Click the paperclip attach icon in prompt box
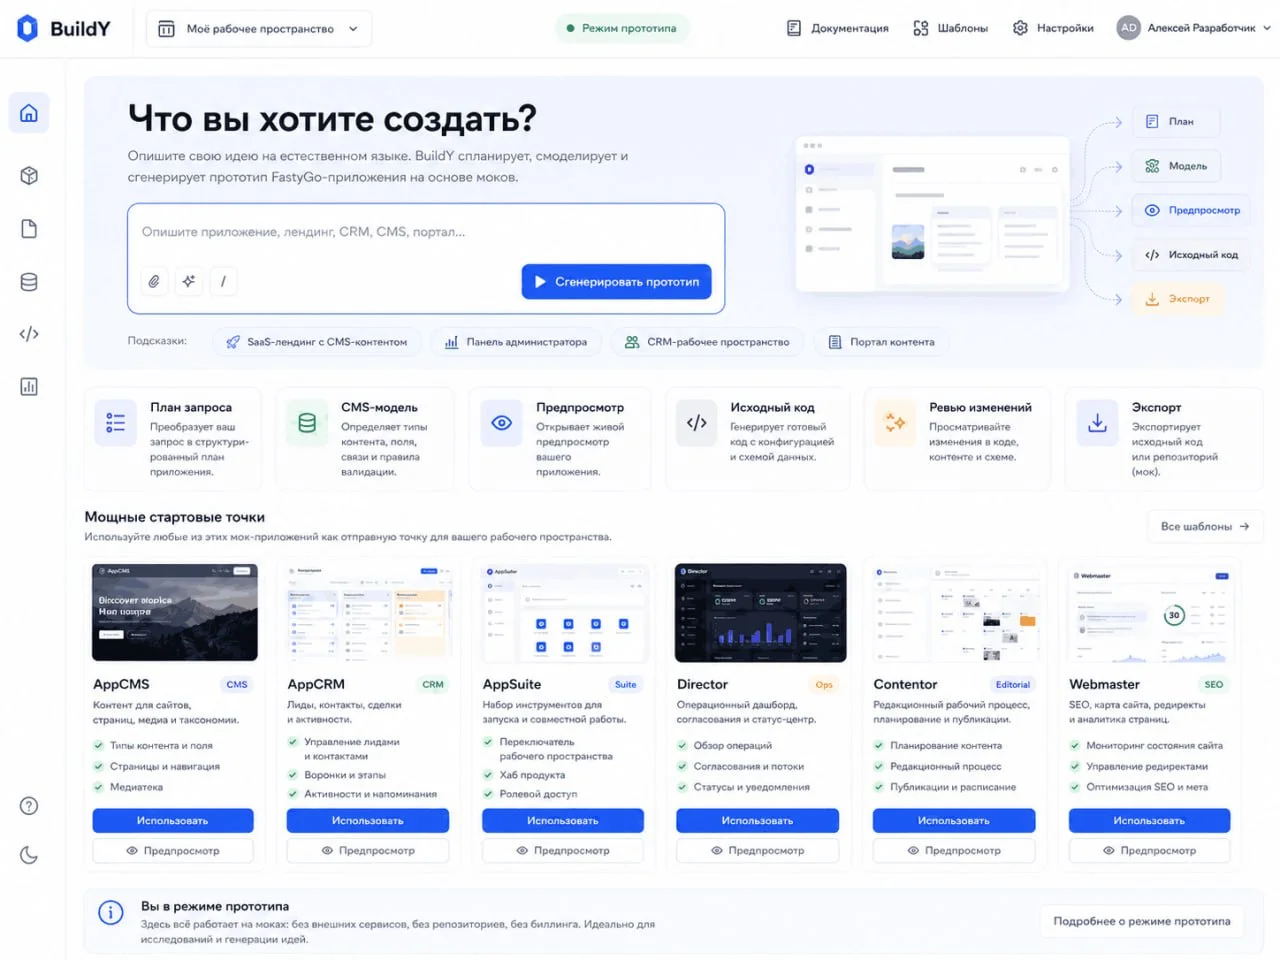This screenshot has width=1280, height=960. [x=154, y=282]
